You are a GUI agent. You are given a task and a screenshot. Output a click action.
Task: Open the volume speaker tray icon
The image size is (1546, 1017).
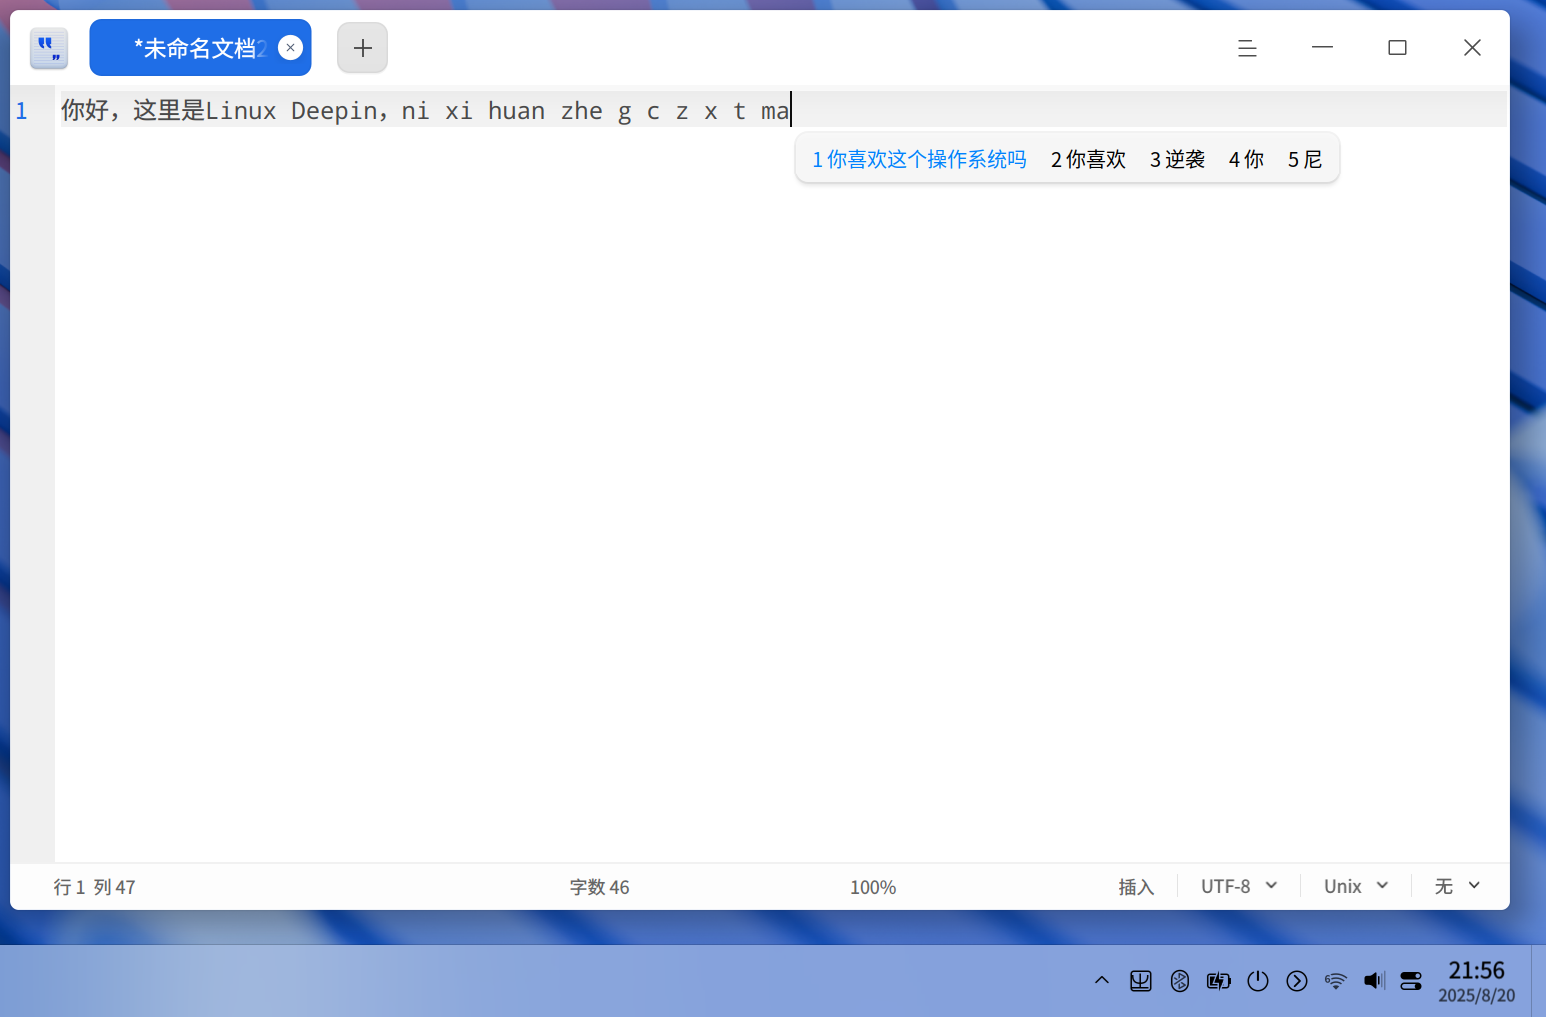pos(1374,981)
